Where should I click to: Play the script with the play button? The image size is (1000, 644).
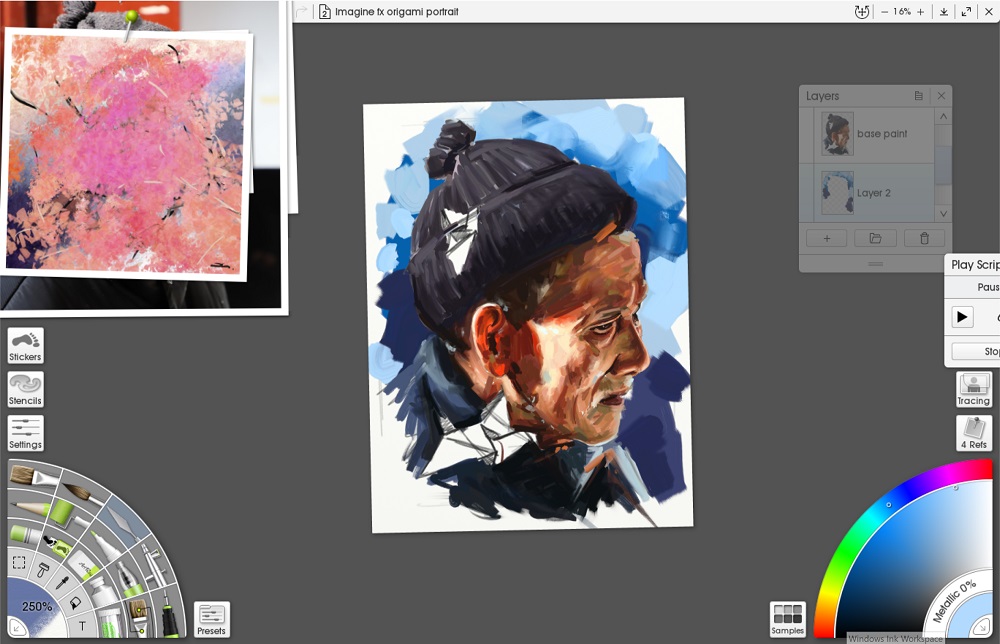point(962,317)
